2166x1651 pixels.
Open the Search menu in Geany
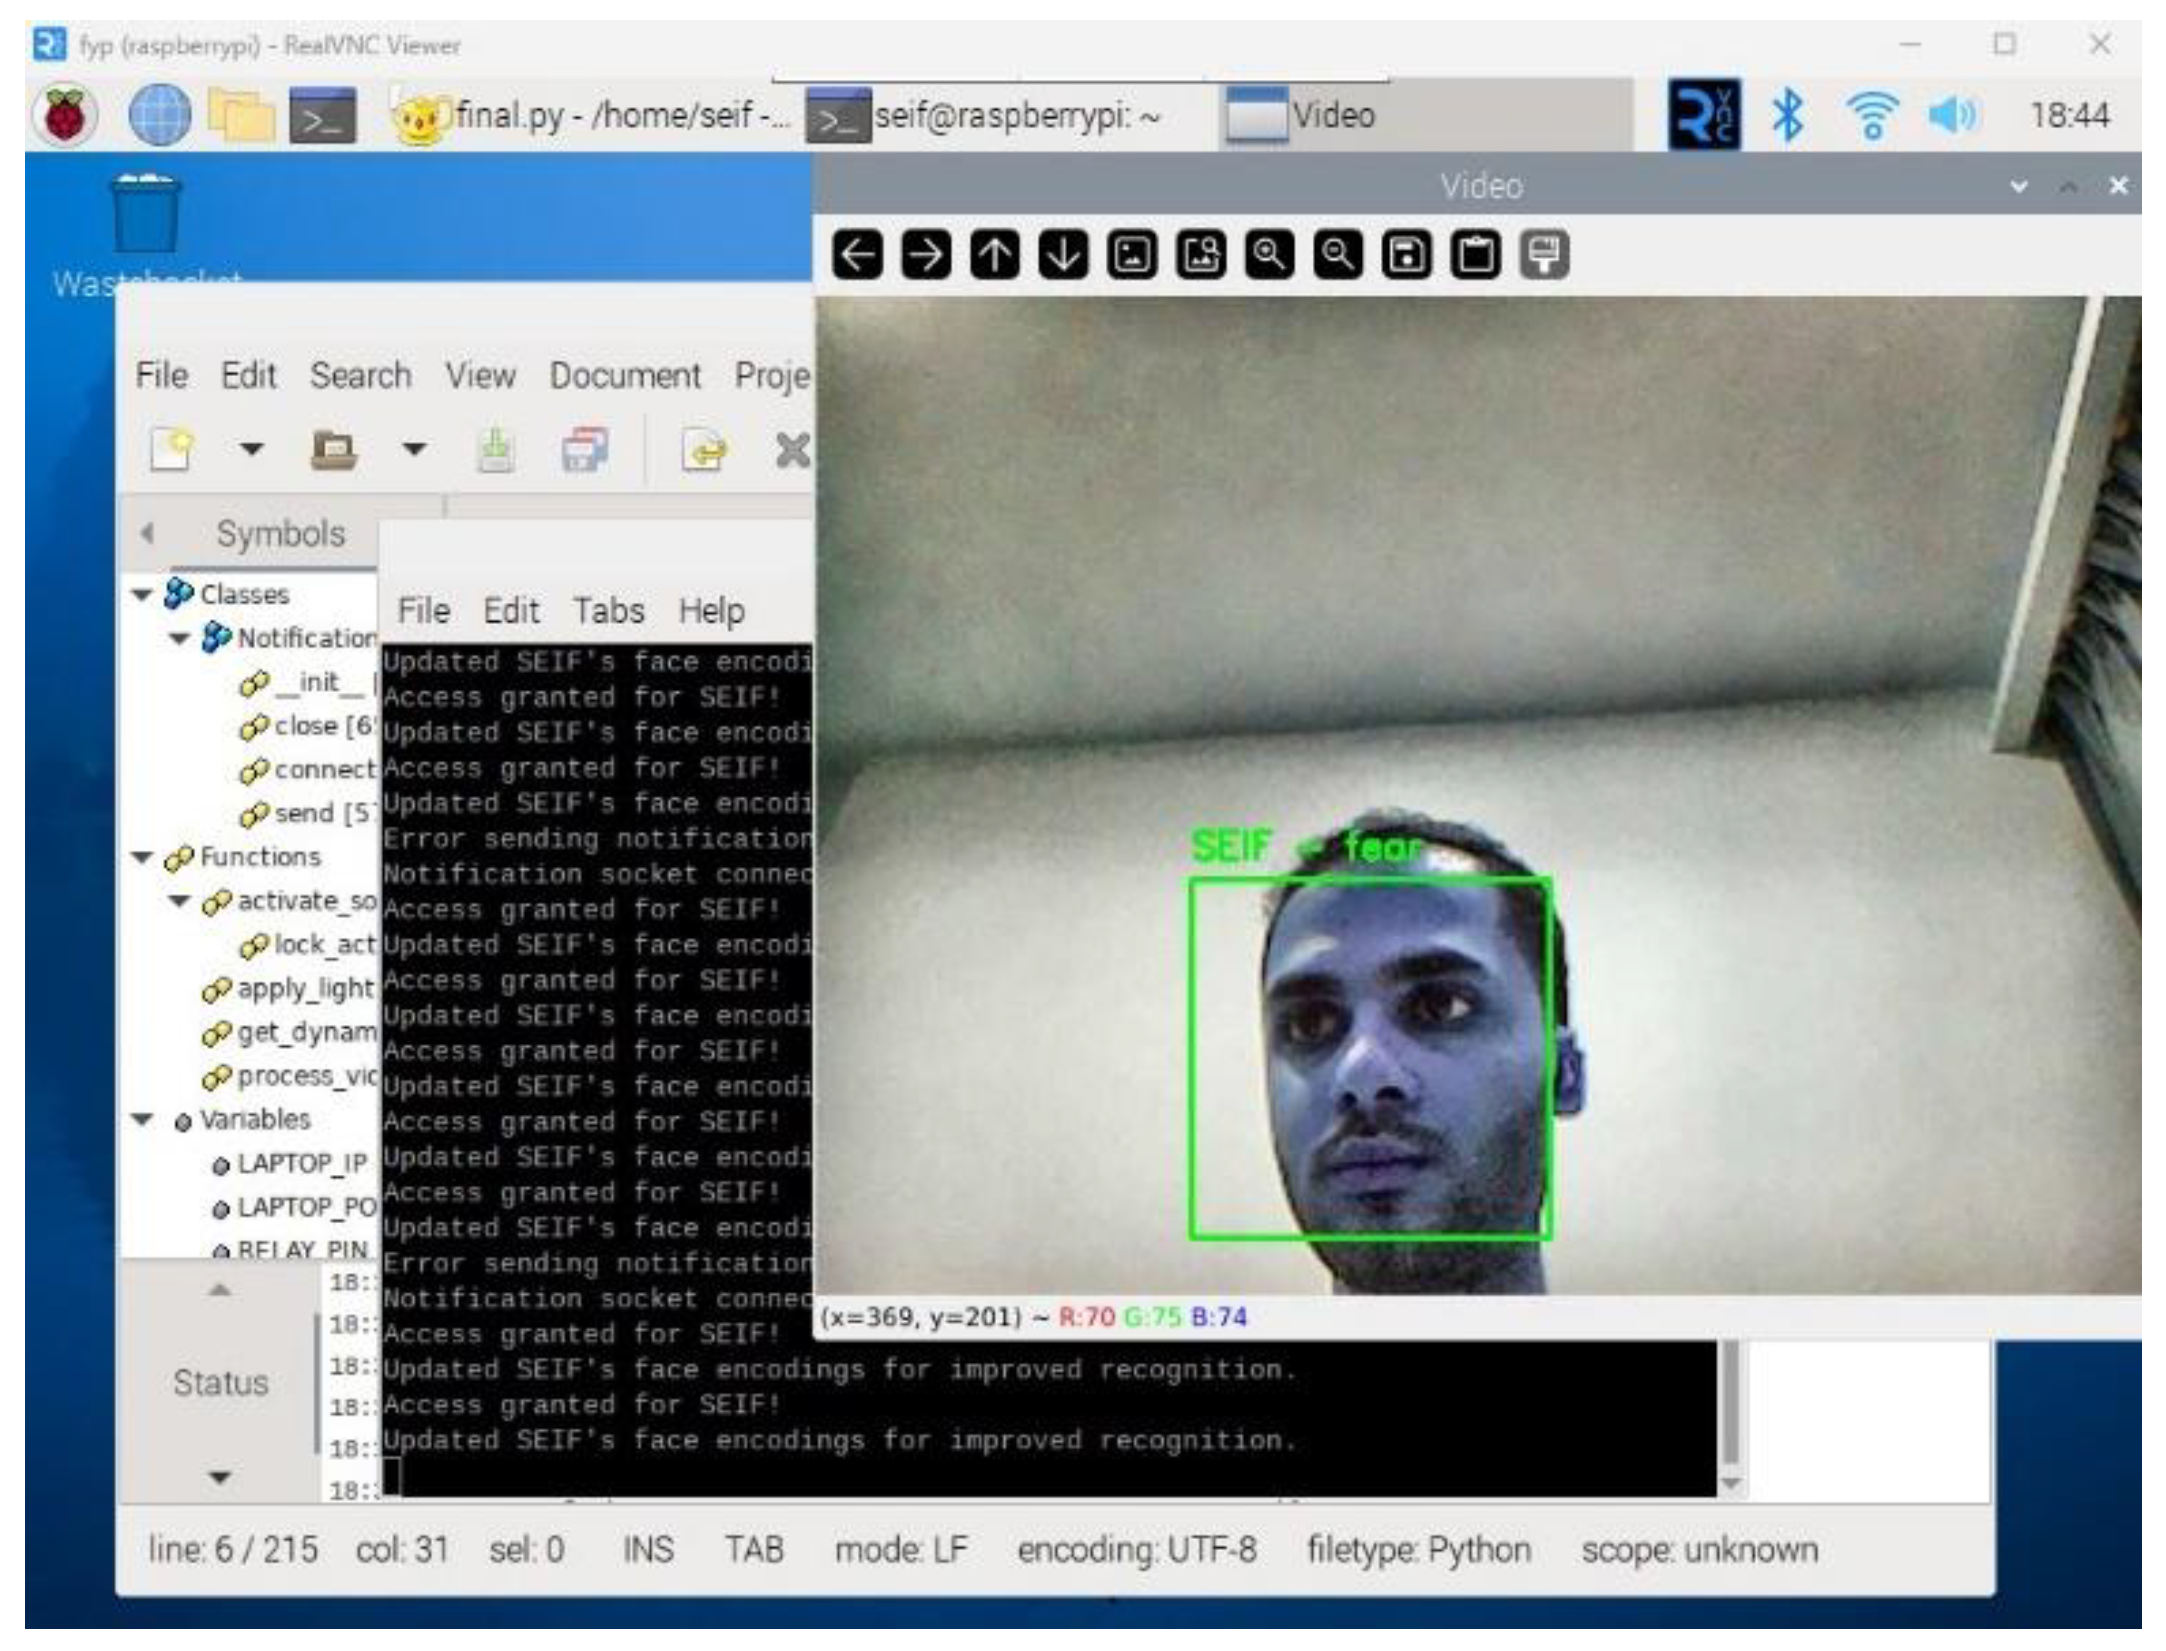[360, 376]
